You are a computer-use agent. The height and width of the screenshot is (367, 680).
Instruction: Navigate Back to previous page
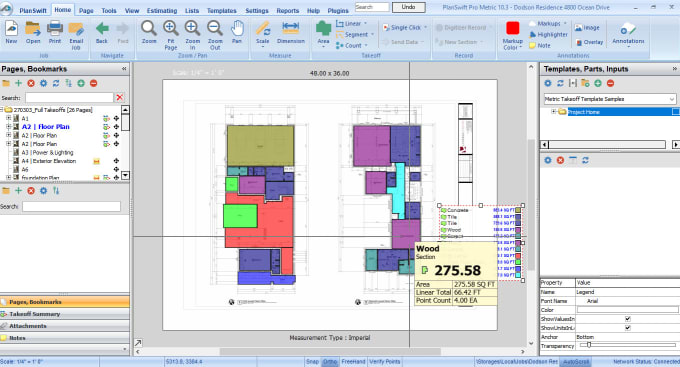pyautogui.click(x=102, y=33)
